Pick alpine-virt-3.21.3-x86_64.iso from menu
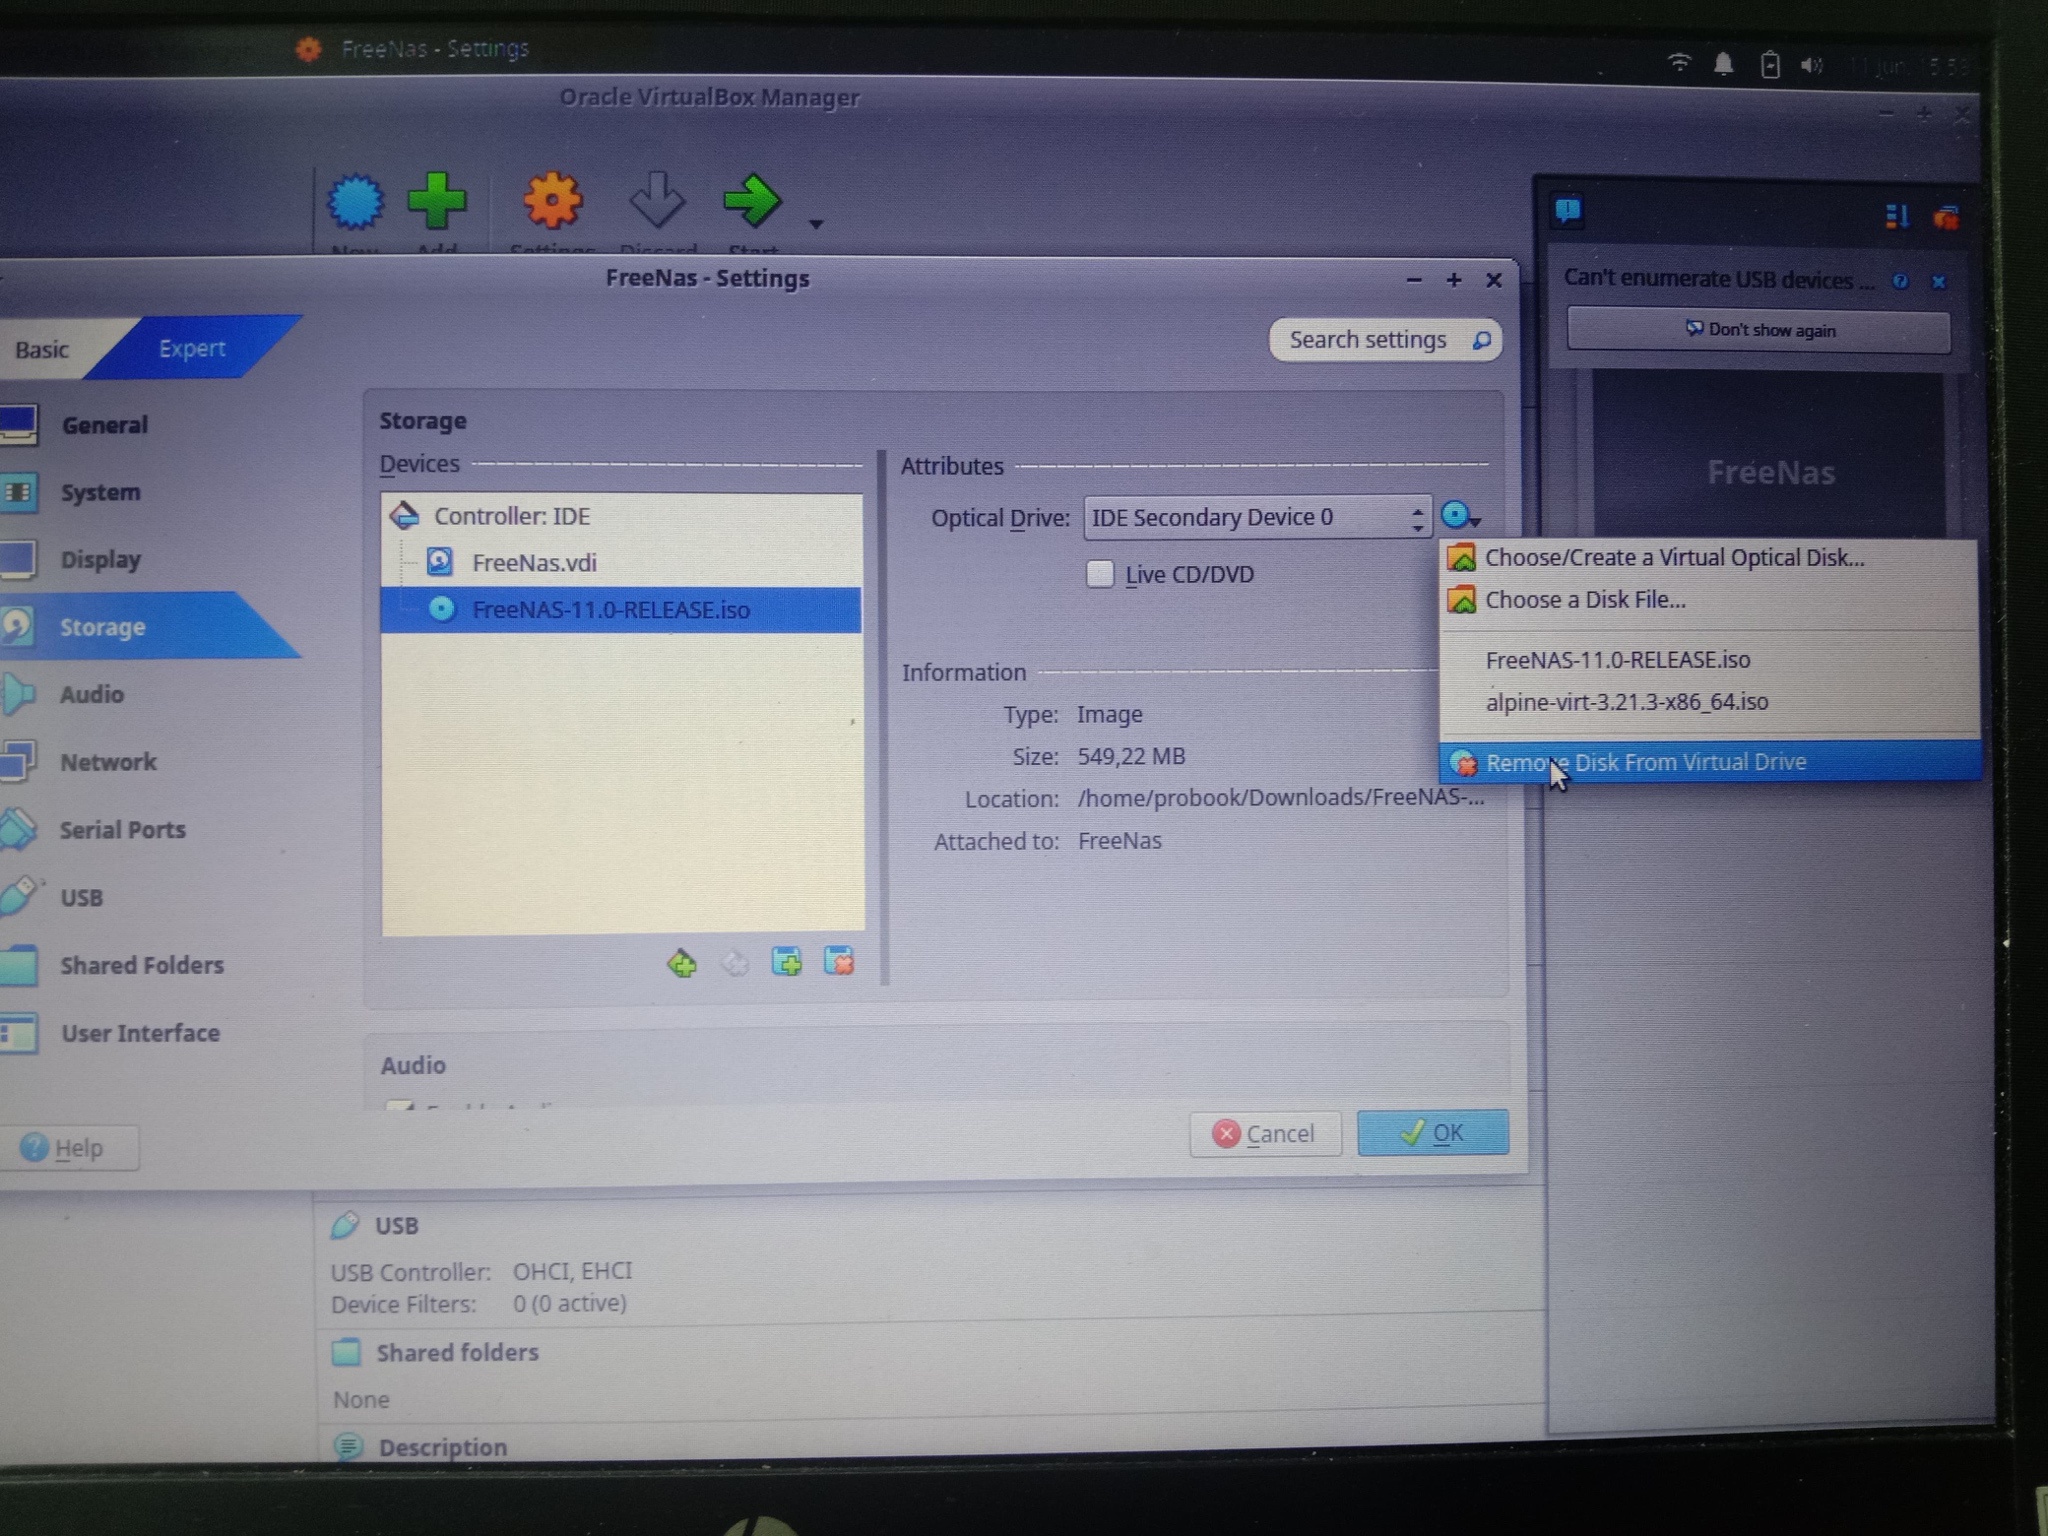Screen dimensions: 2048x1536 click(x=1709, y=702)
